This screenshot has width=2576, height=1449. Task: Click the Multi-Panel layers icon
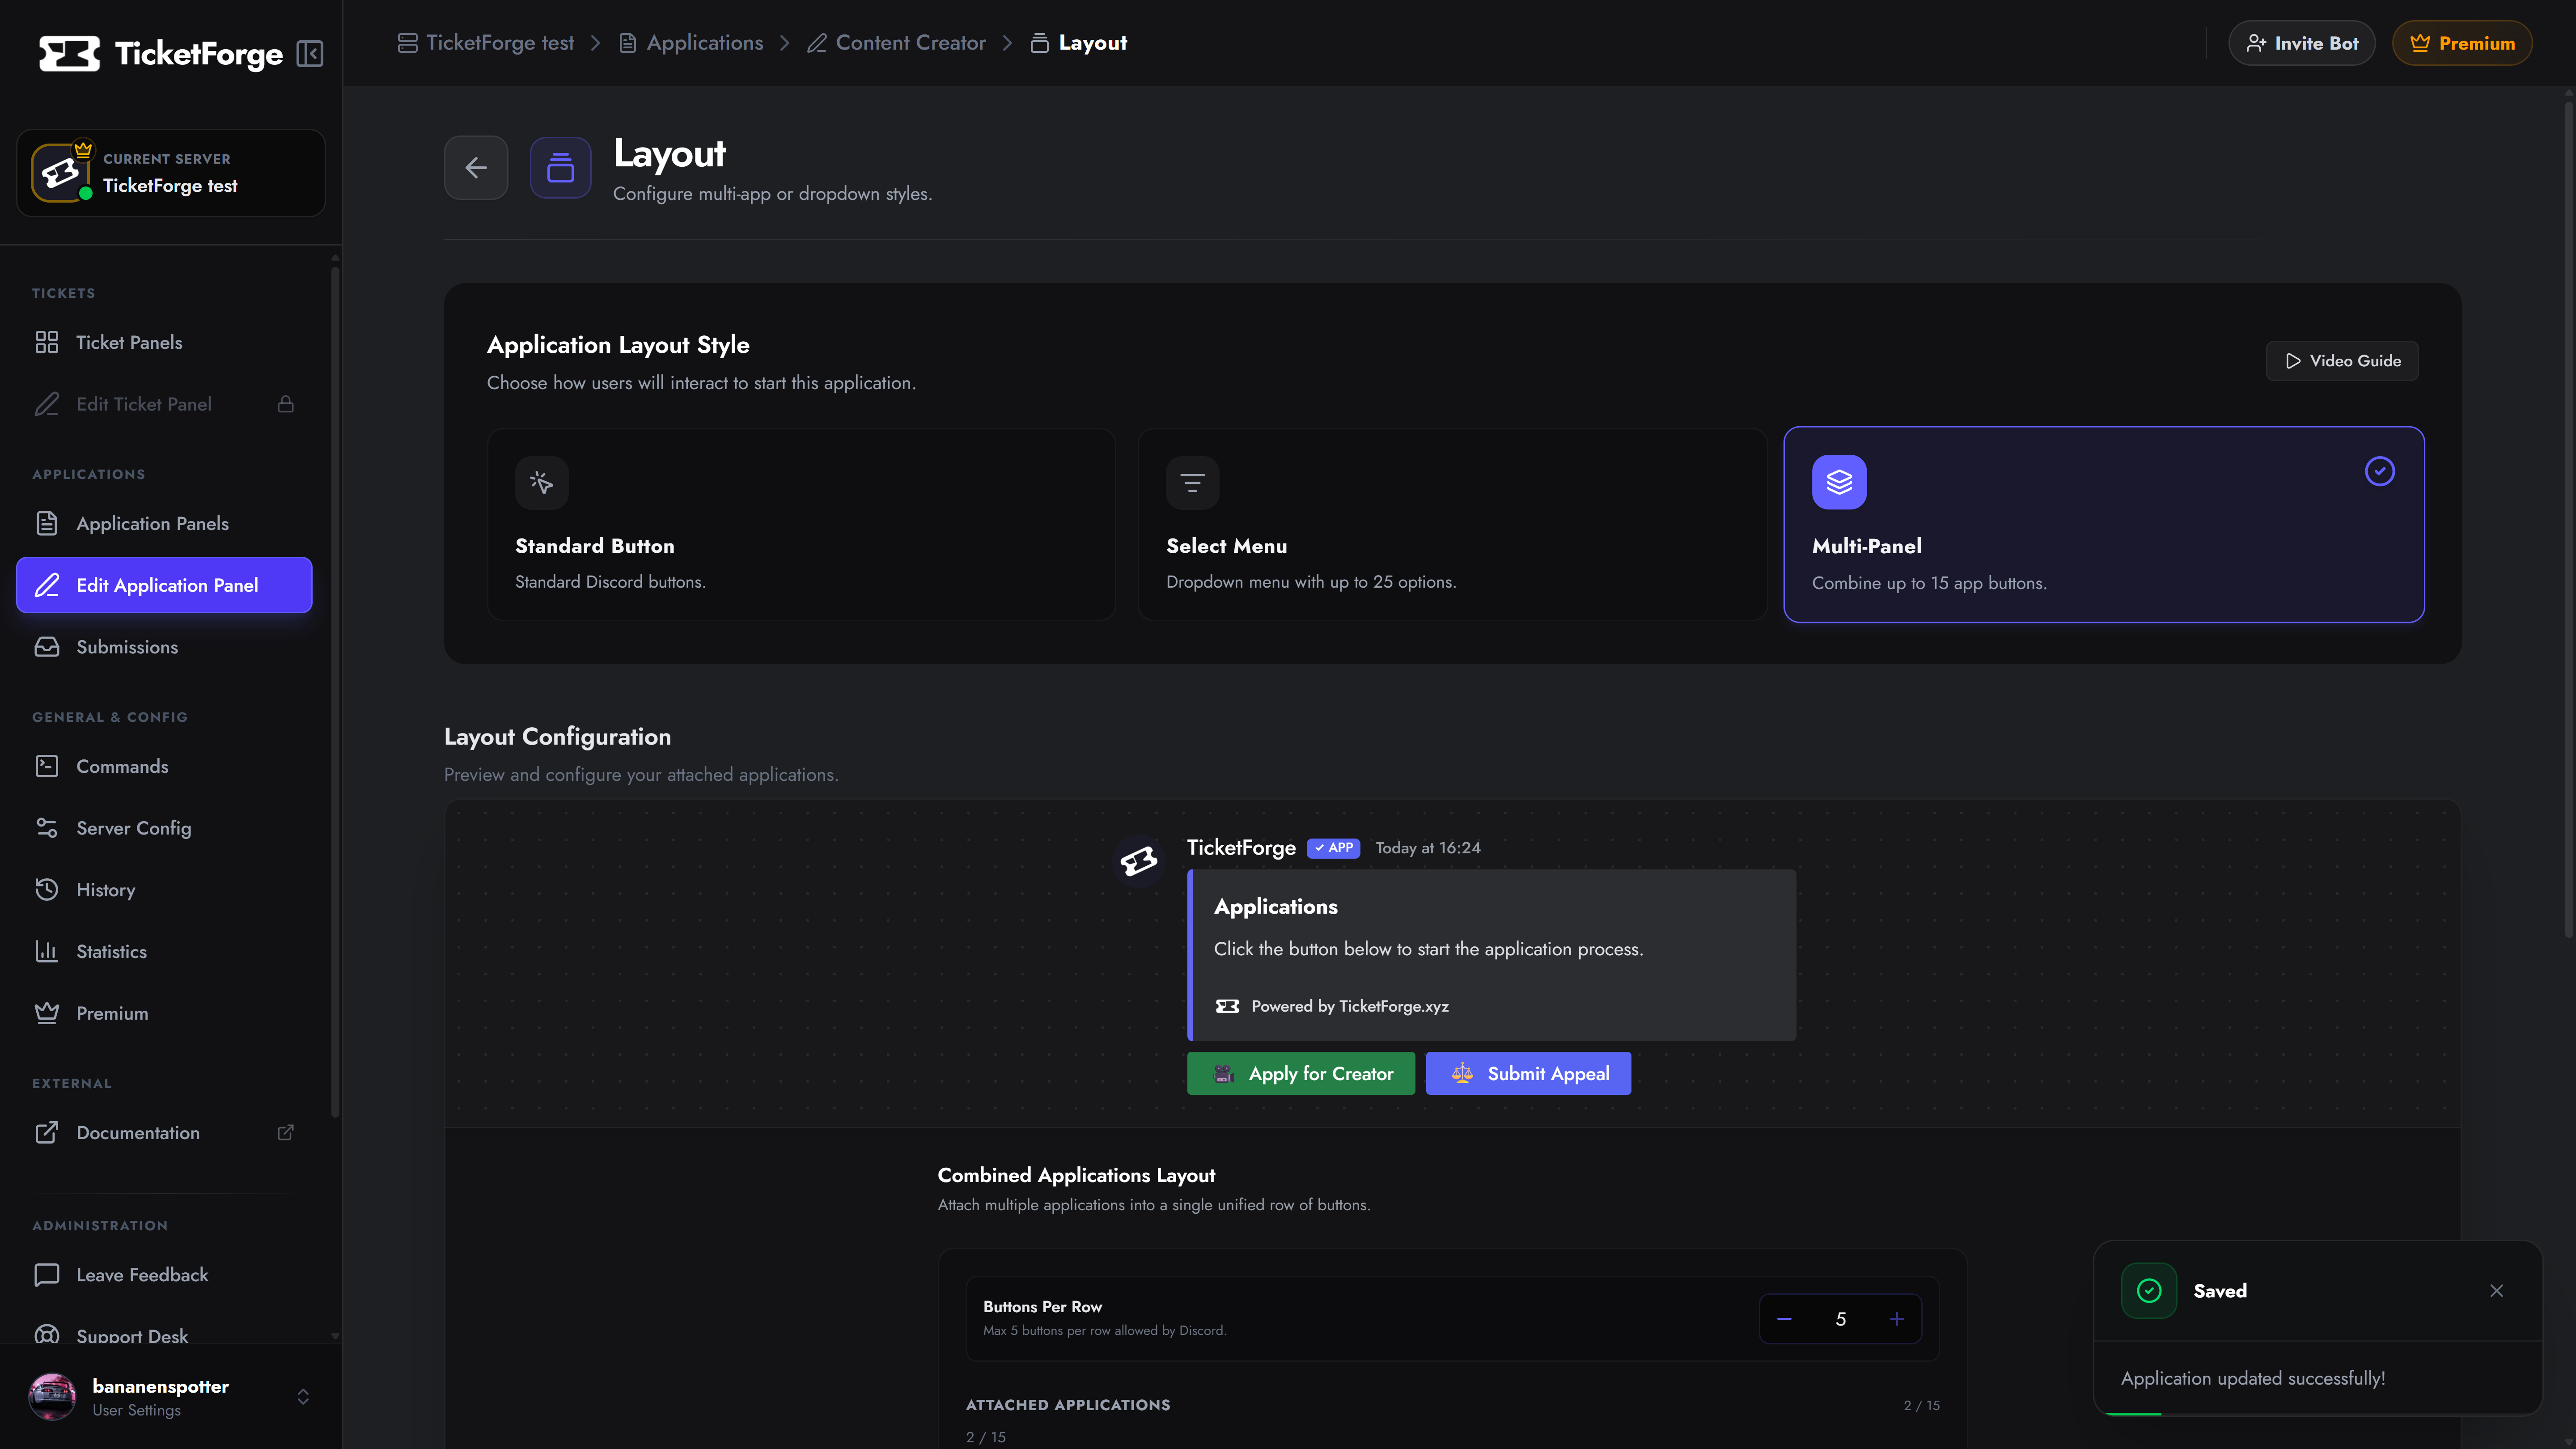[x=1839, y=482]
